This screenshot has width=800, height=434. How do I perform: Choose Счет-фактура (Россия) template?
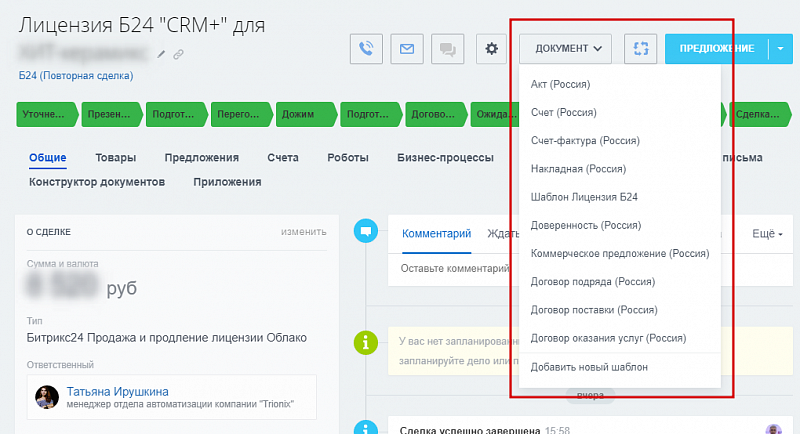pos(585,140)
